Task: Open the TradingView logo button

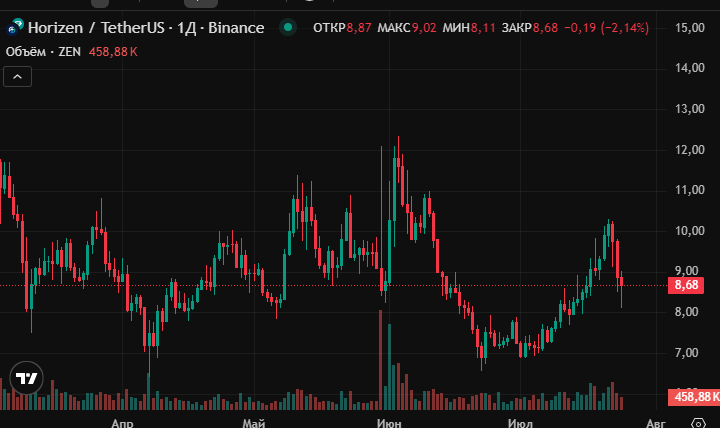Action: point(27,378)
